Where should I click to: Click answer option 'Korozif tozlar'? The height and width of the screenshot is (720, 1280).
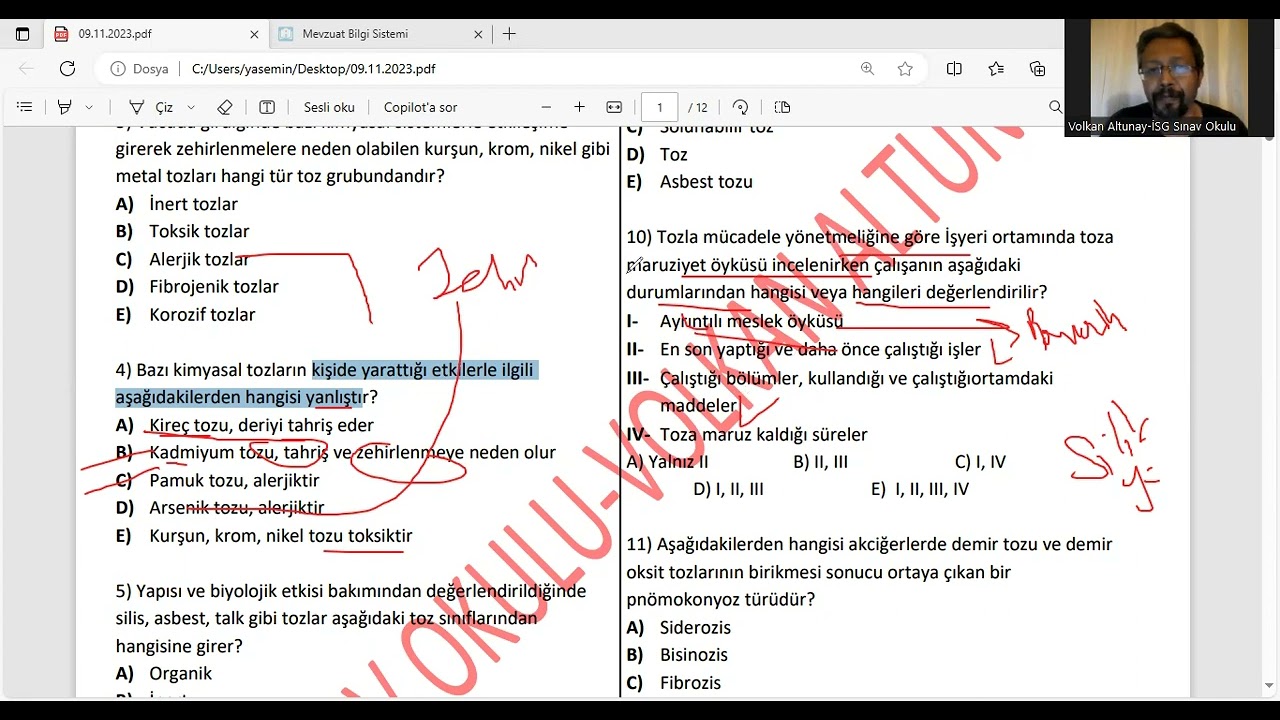pyautogui.click(x=202, y=314)
